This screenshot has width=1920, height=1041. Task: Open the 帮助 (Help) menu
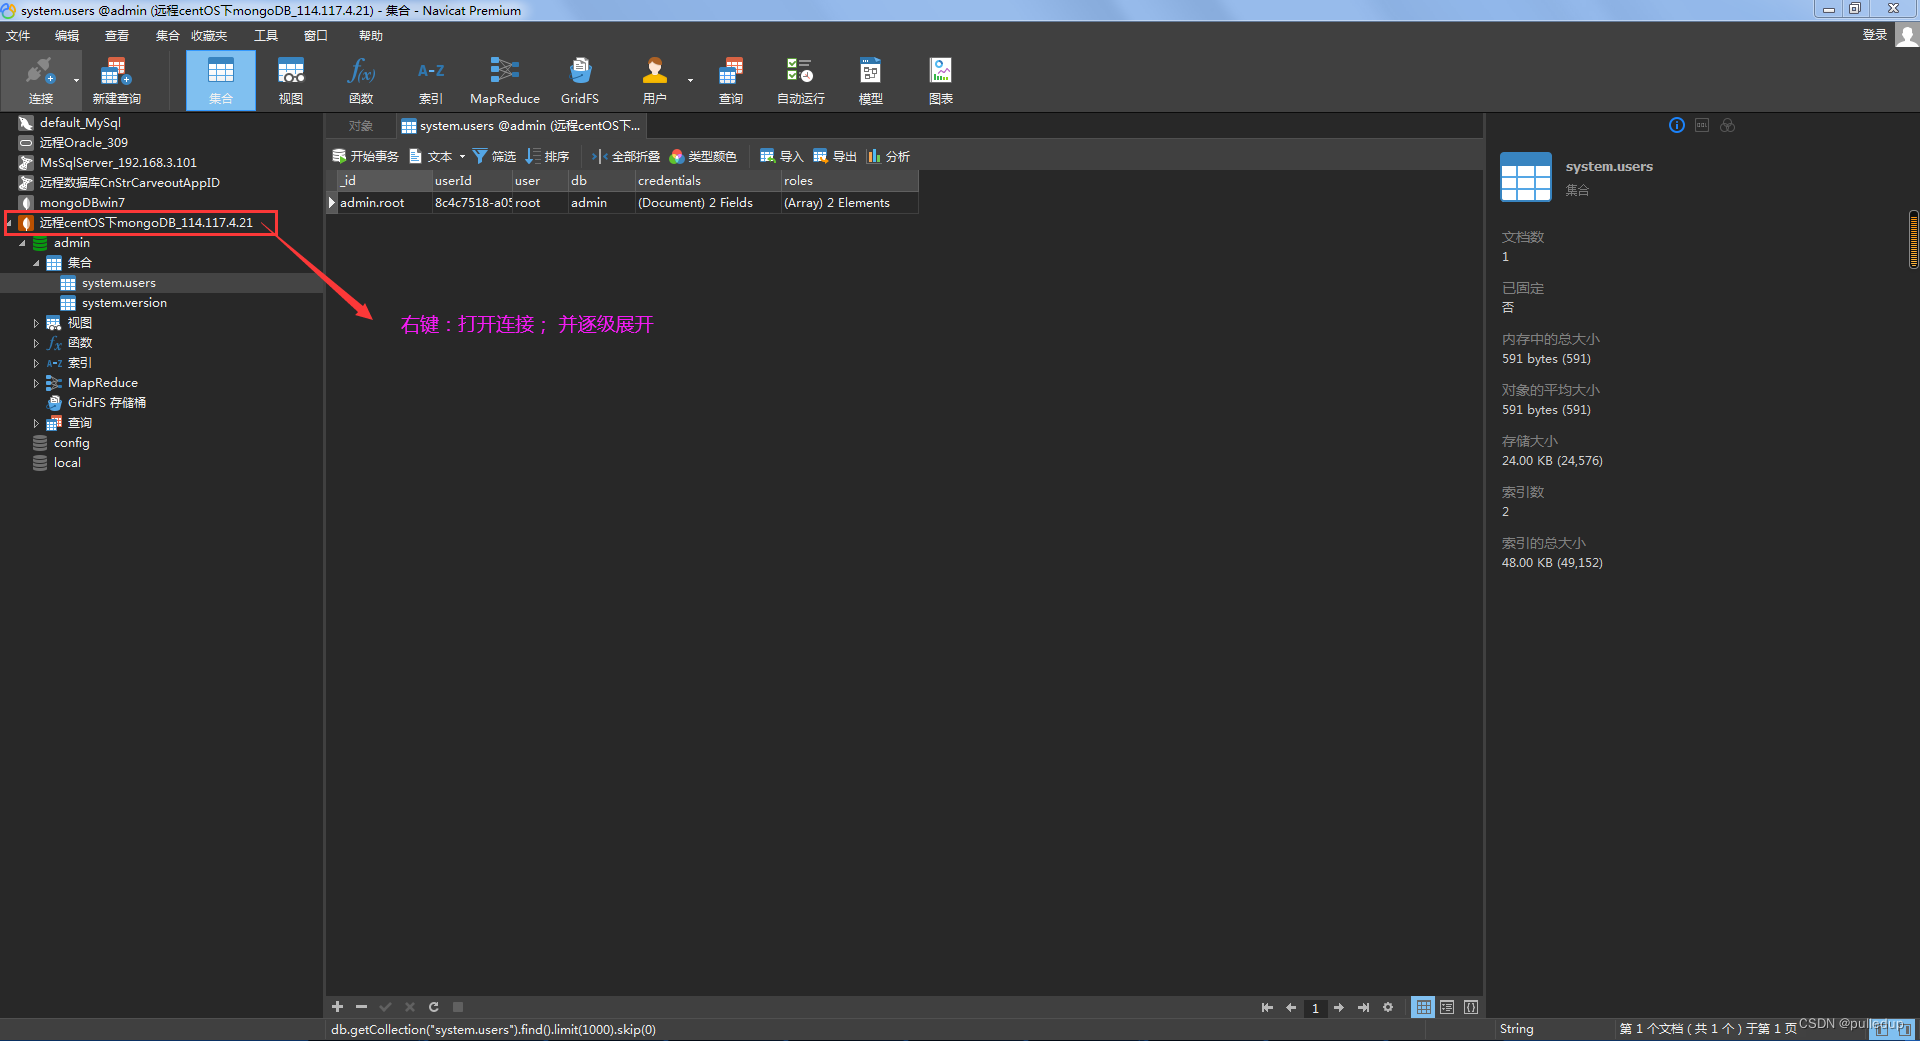[x=371, y=35]
